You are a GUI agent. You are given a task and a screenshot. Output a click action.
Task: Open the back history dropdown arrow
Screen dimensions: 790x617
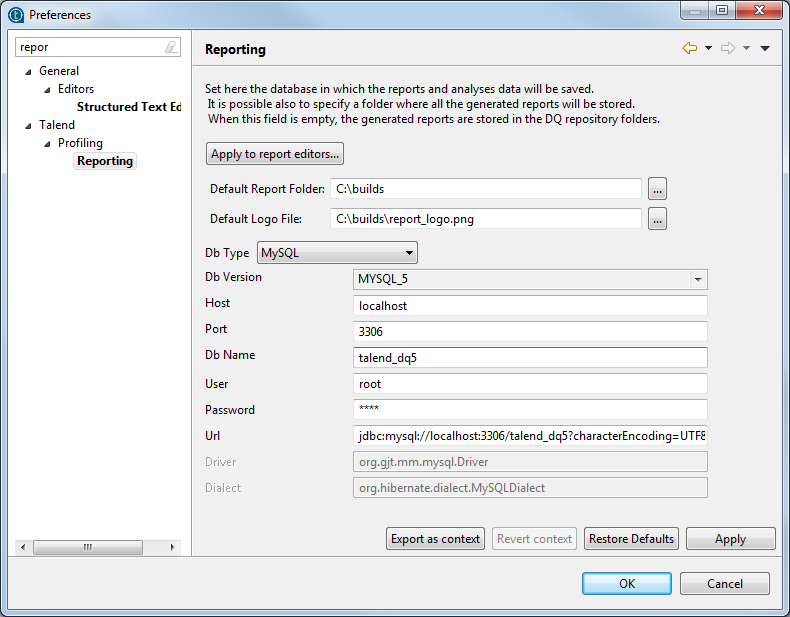click(x=708, y=48)
